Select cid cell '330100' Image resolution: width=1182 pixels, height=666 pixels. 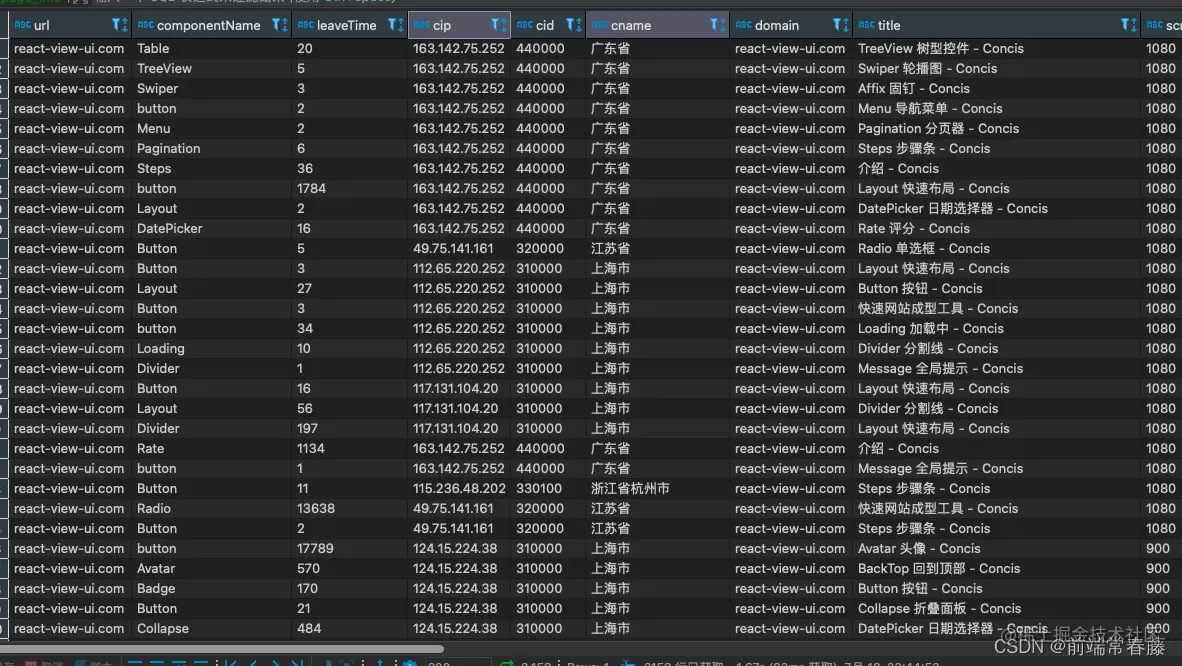548,488
